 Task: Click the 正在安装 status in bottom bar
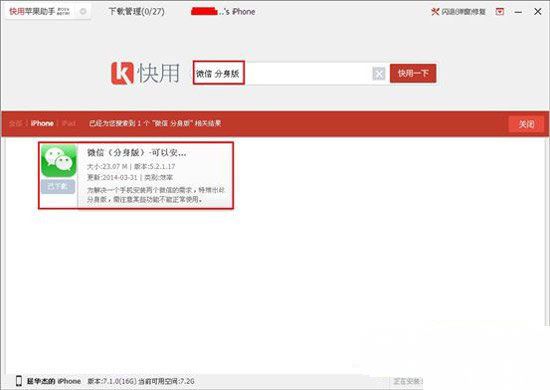point(407,381)
